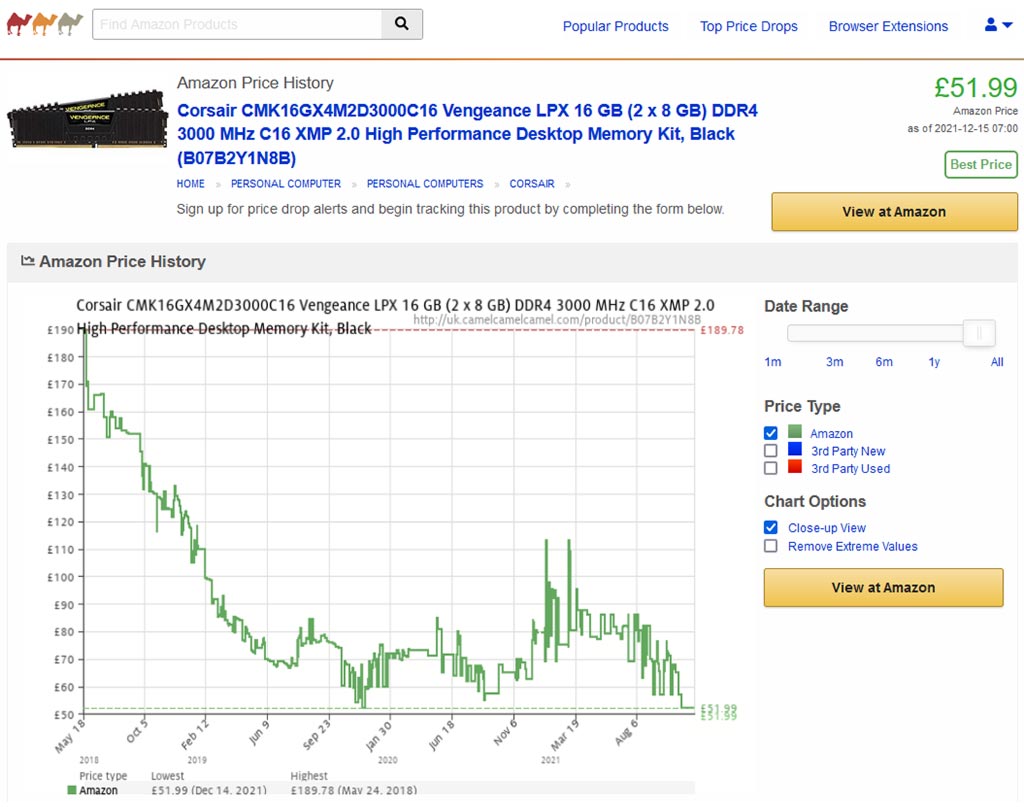Click the magnifying glass search button
1024x807 pixels.
tap(402, 24)
